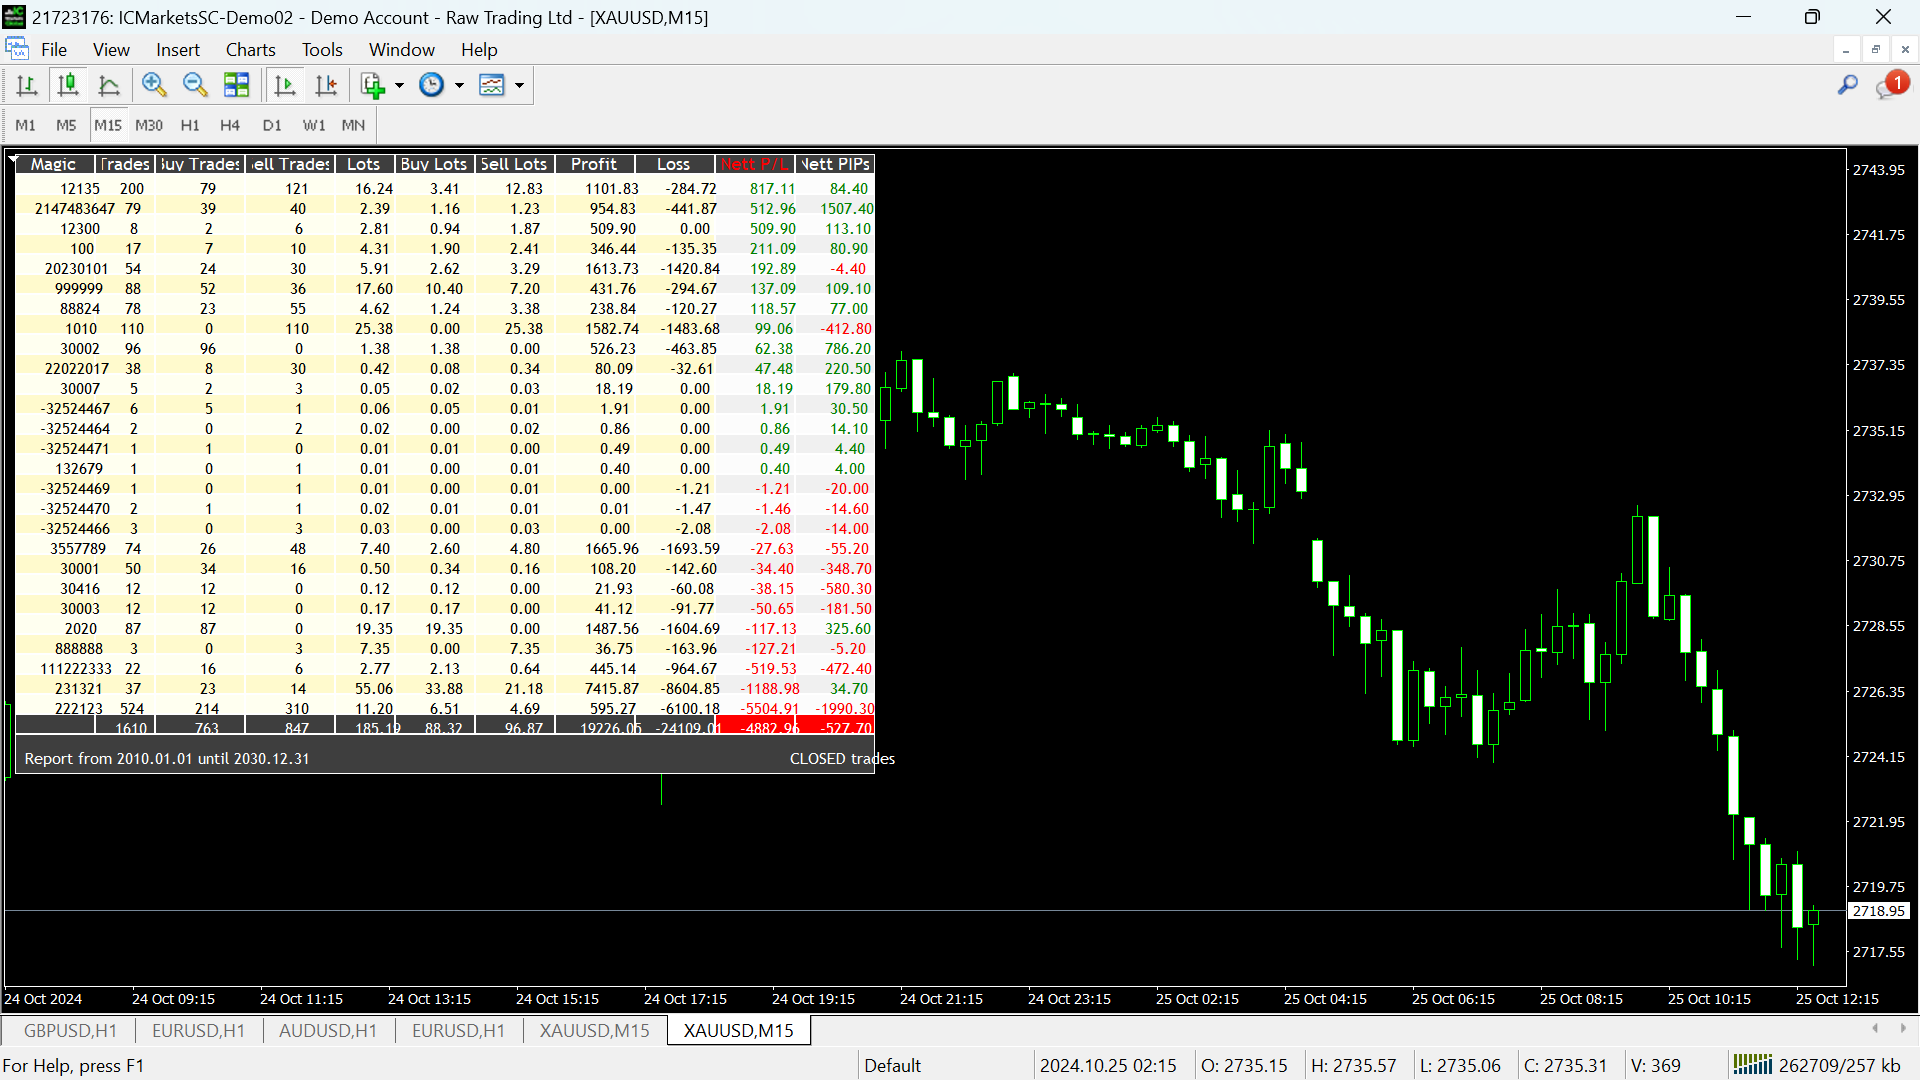Tile chart windows with the arrange icon
This screenshot has width=1920, height=1080.
click(x=237, y=85)
